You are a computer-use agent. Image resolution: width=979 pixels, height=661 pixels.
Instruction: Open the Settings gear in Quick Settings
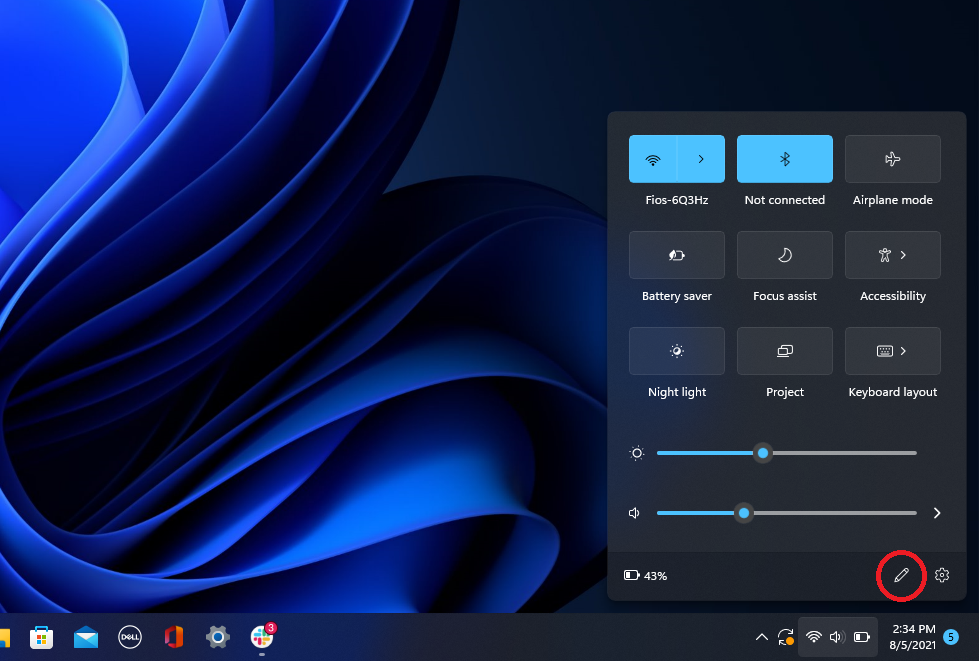[941, 575]
